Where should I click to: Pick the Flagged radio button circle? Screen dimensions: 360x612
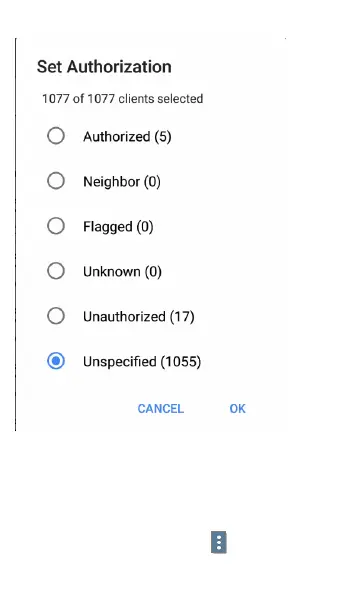tap(56, 226)
